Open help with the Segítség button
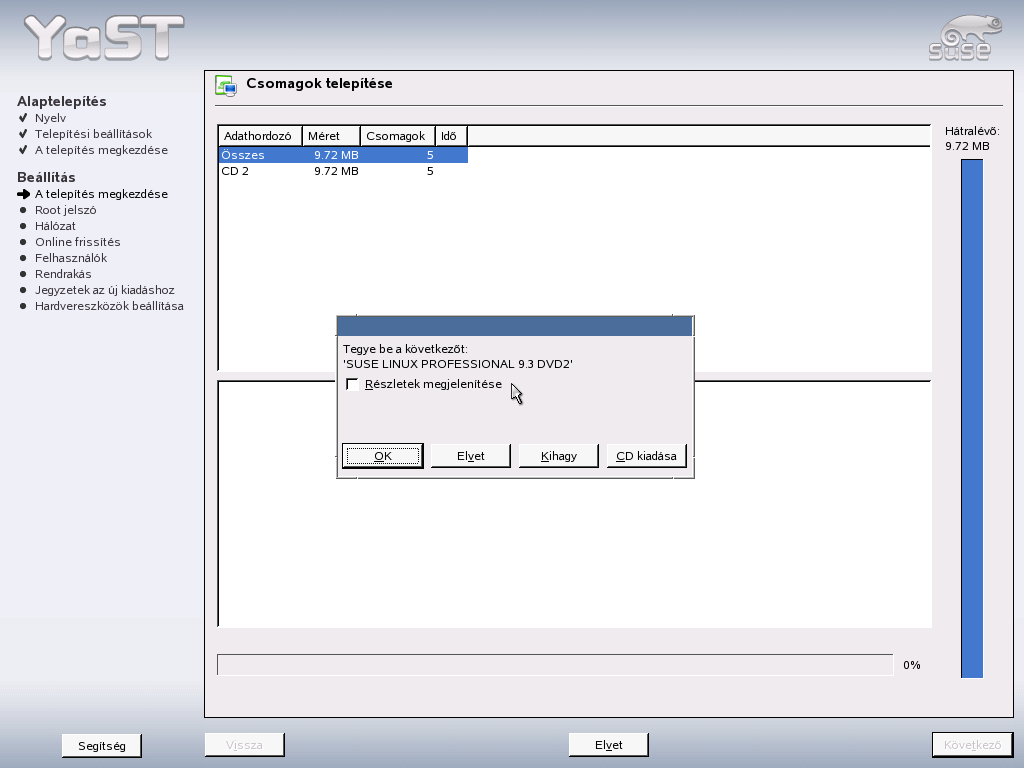The height and width of the screenshot is (768, 1024). (102, 745)
